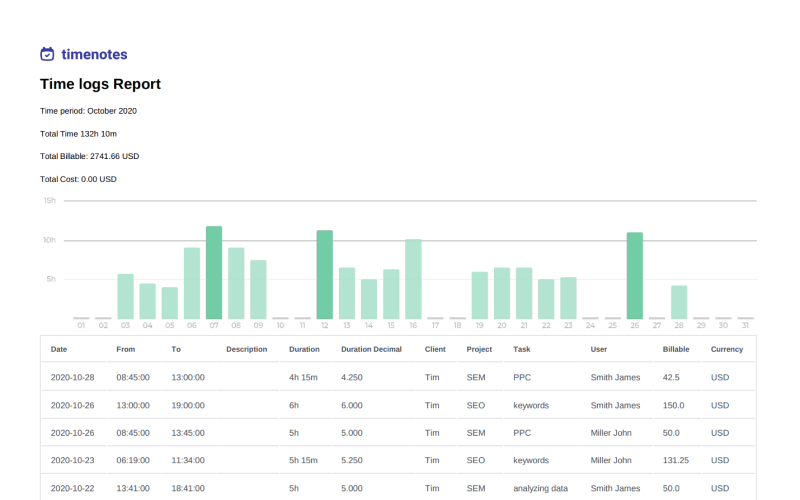
Task: Click the SEO project cell for 2020-10-23
Action: click(476, 460)
